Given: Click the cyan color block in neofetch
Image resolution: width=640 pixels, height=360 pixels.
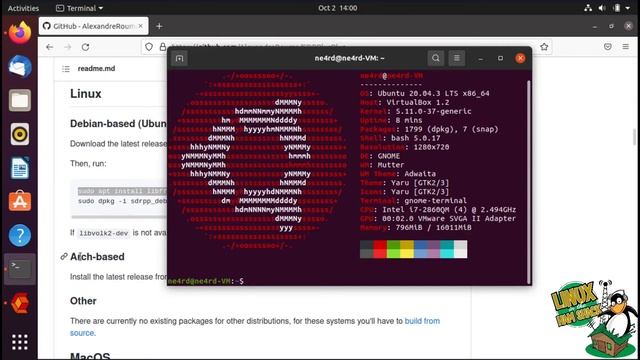Looking at the screenshot, I should [x=447, y=249].
